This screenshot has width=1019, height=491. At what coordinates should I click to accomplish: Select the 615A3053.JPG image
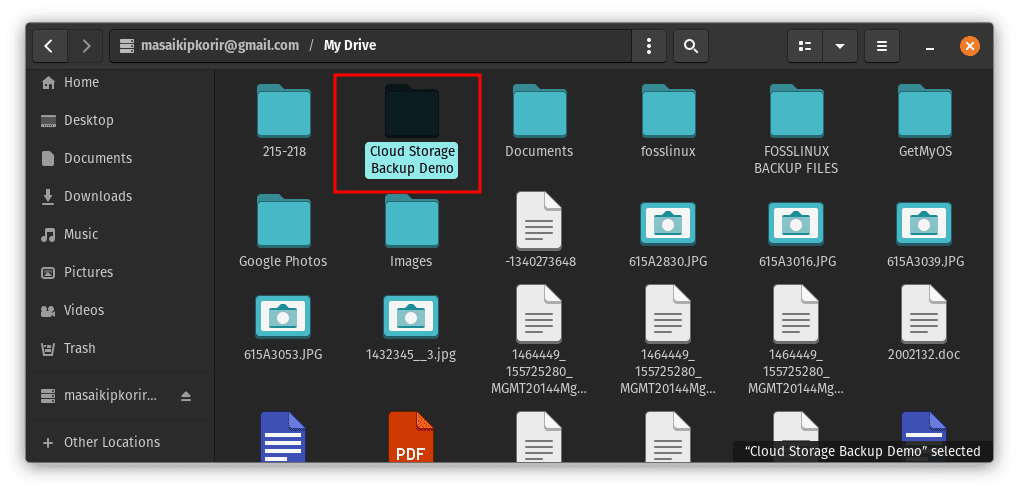(x=283, y=327)
